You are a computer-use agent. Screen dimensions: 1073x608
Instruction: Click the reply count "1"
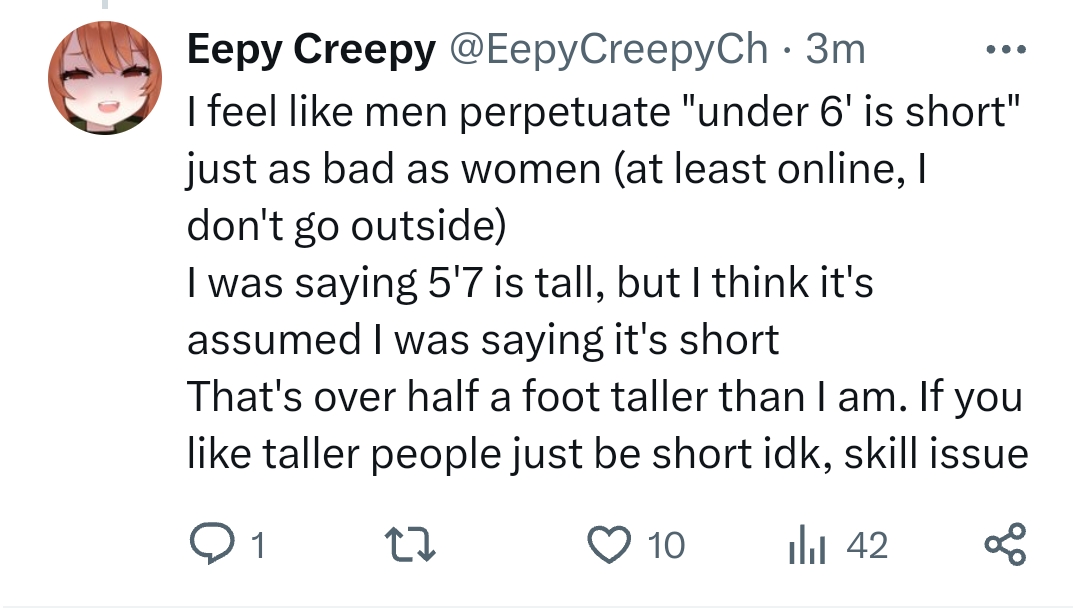pos(257,546)
